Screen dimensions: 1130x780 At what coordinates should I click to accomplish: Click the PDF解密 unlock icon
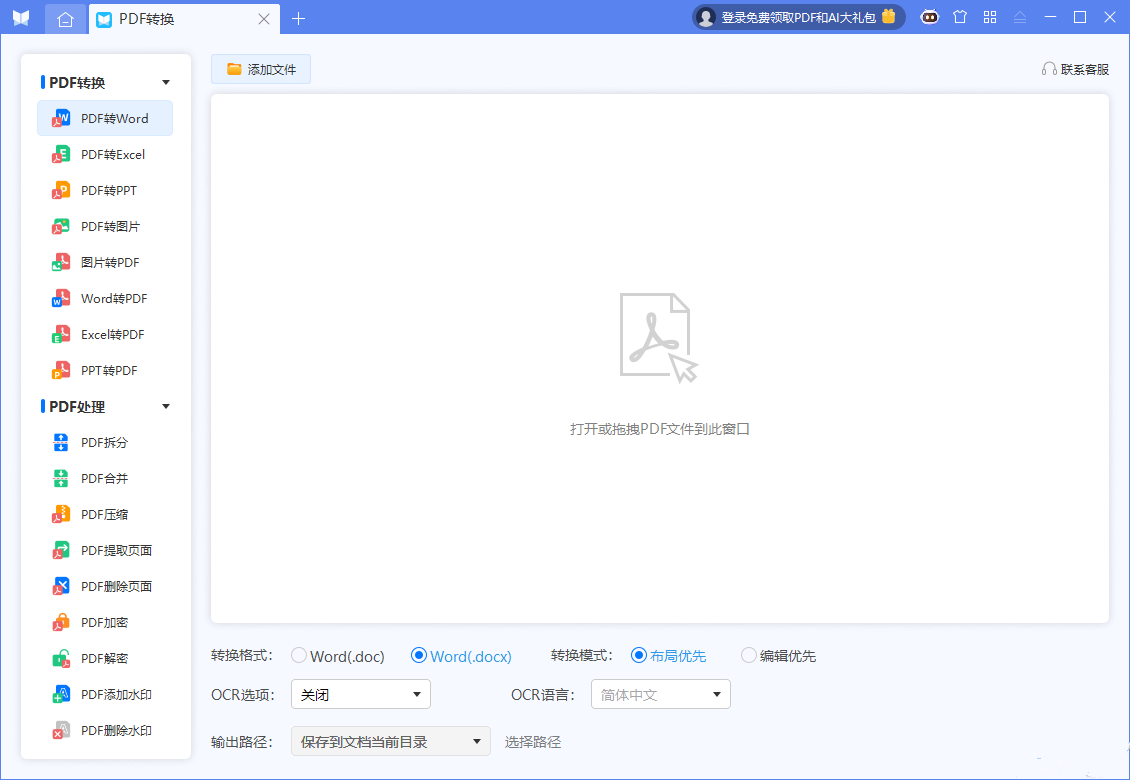coord(61,659)
